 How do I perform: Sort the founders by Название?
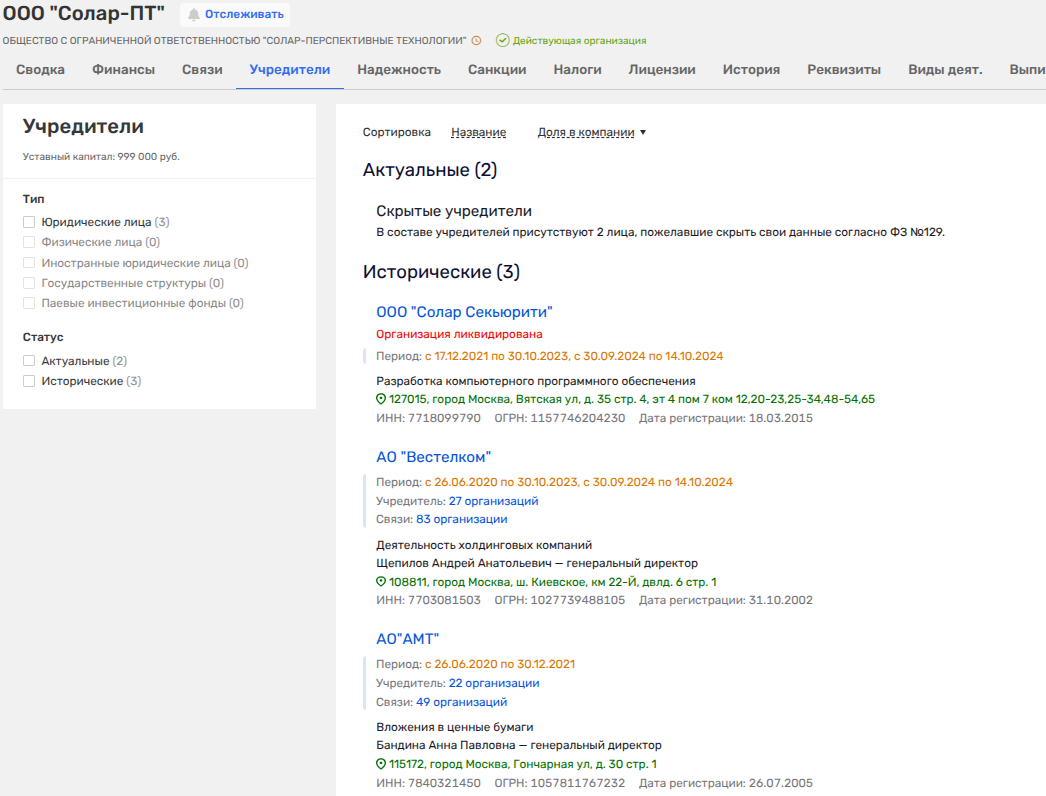coord(478,132)
